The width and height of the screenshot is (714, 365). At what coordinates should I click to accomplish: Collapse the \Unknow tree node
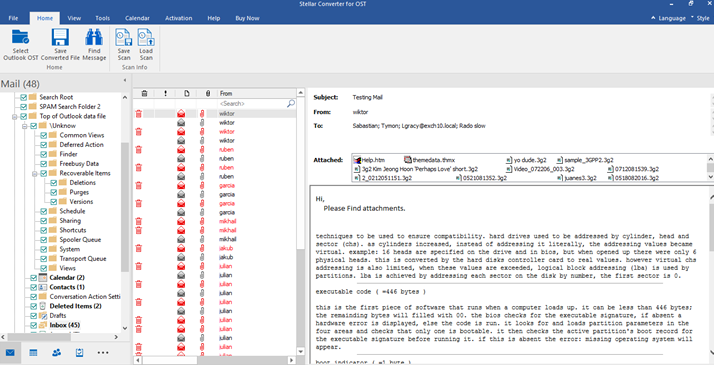click(x=25, y=126)
